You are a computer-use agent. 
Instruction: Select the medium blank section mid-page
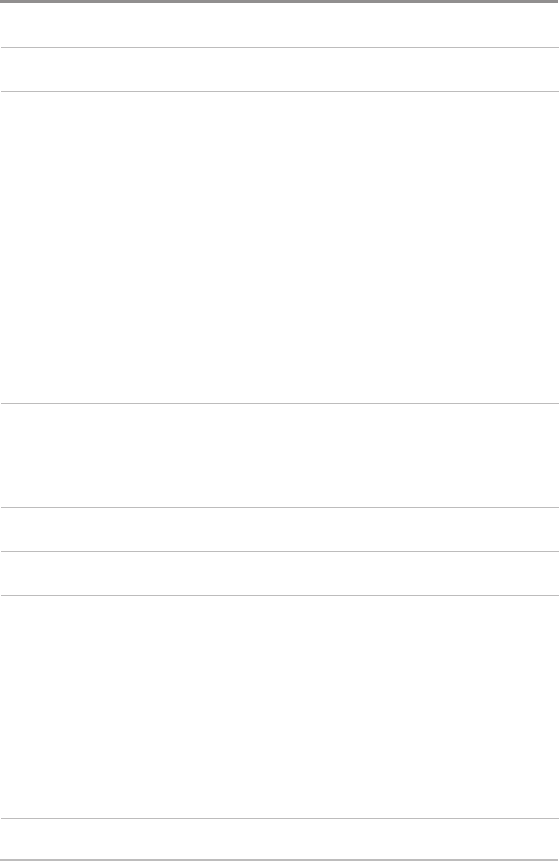pyautogui.click(x=280, y=455)
